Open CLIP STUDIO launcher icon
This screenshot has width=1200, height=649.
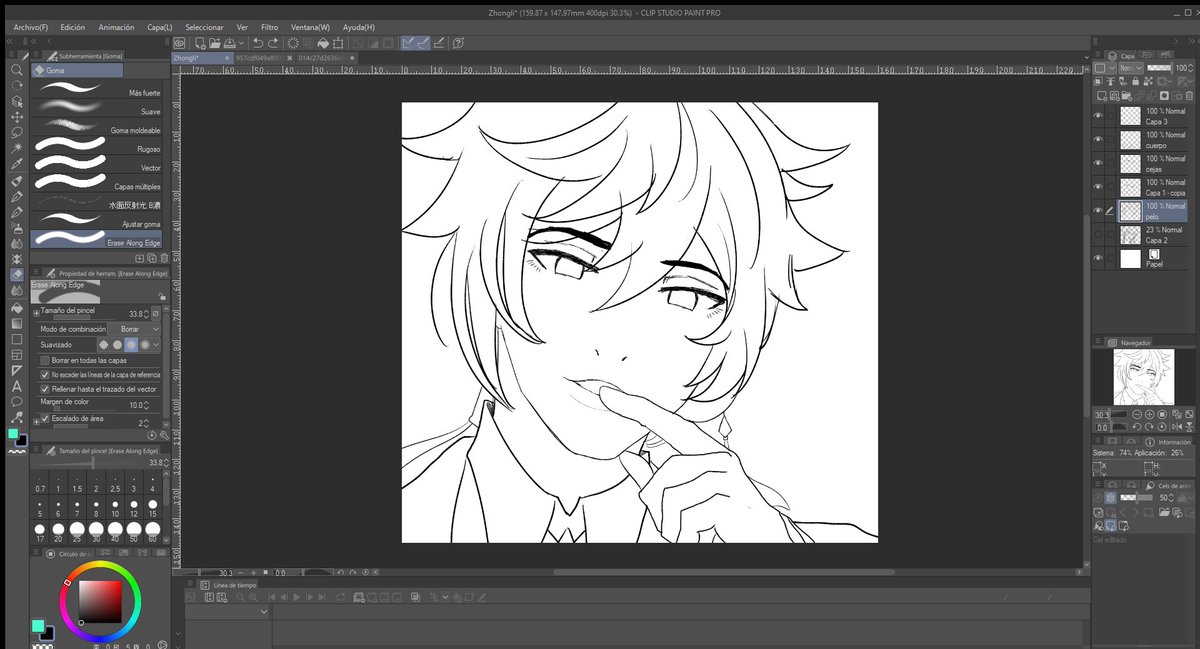(x=179, y=43)
